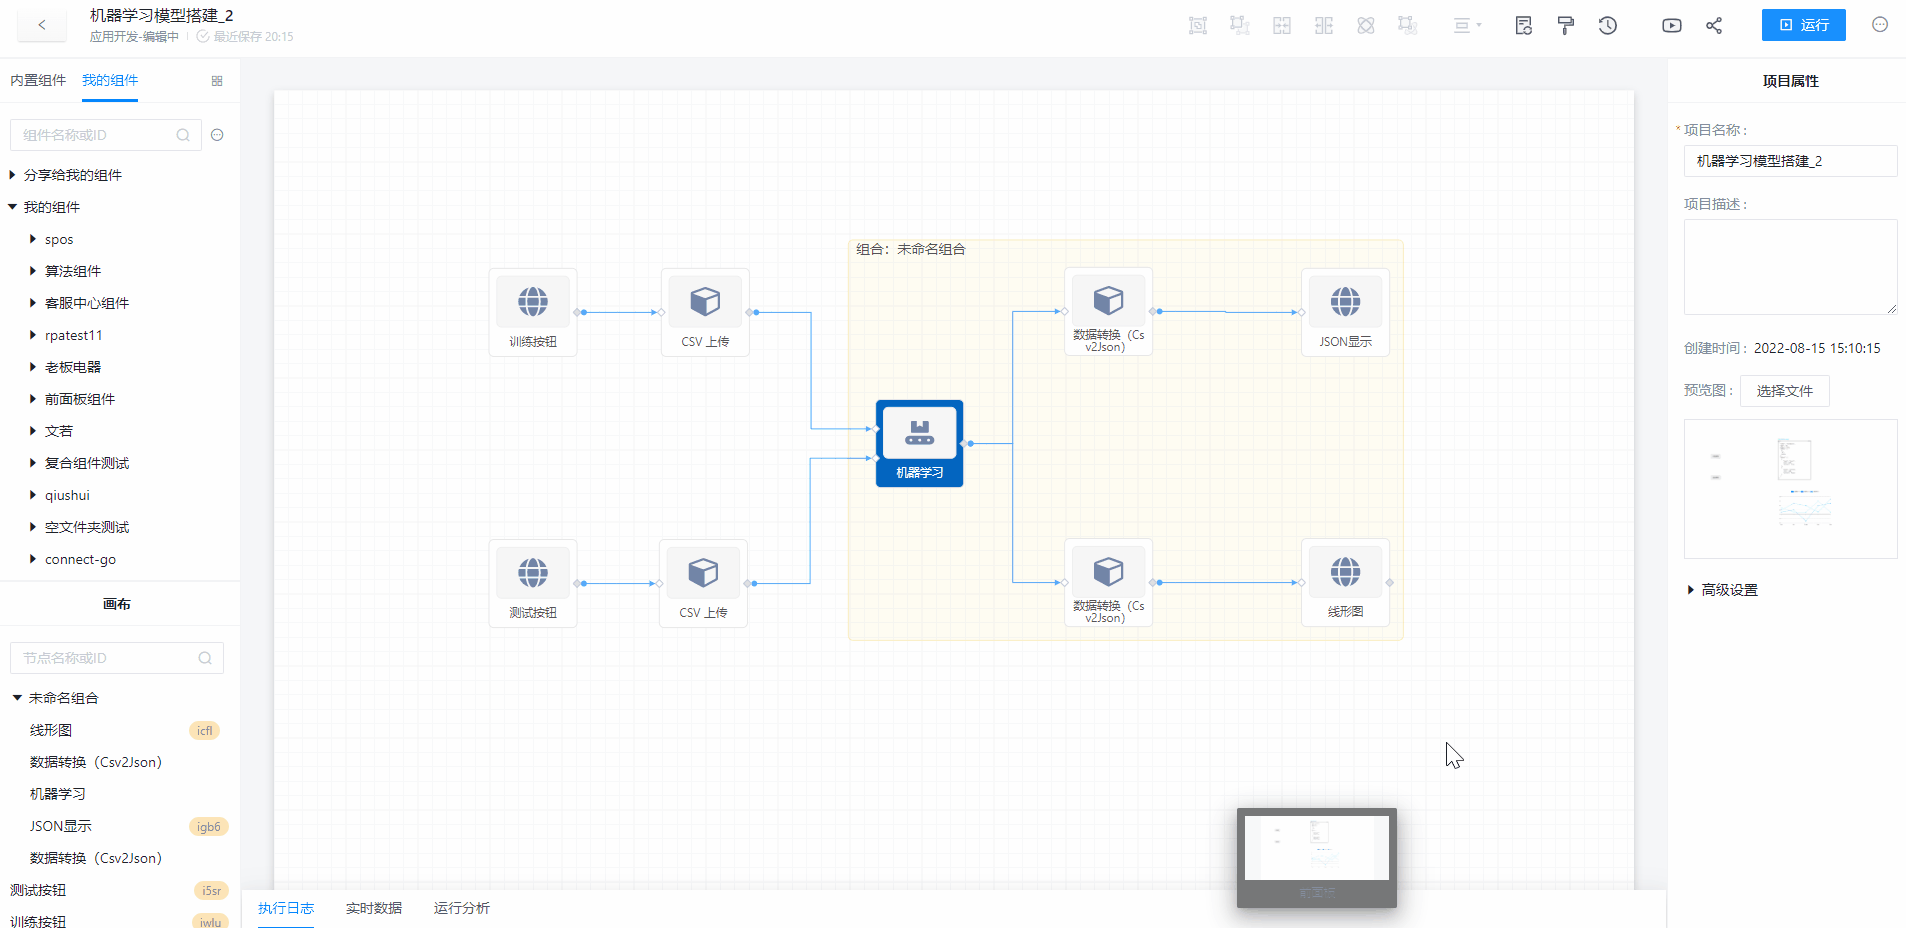Screen dimensions: 1906x928
Task: Click the canvas minimap thumbnail
Action: tap(1316, 849)
